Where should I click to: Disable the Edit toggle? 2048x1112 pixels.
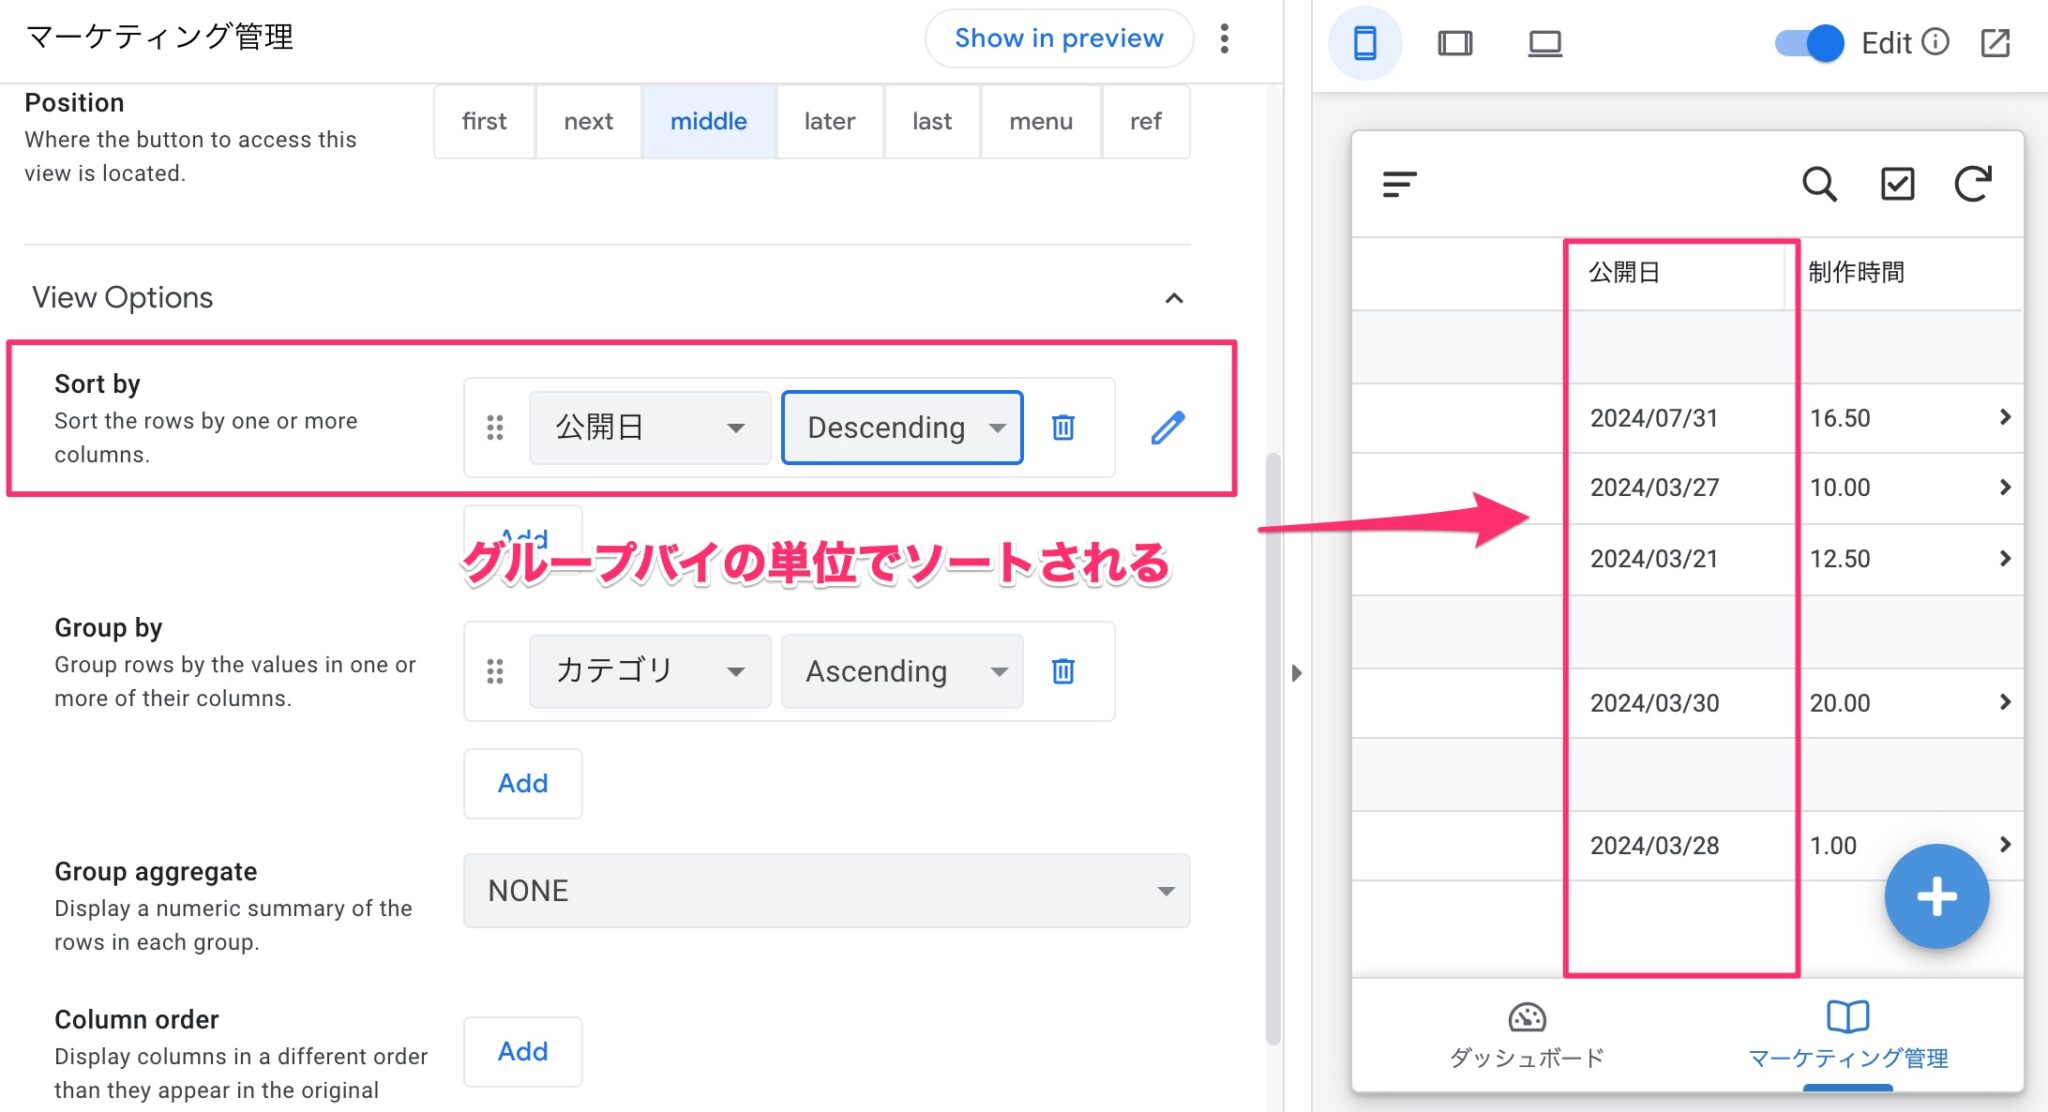click(x=1806, y=42)
